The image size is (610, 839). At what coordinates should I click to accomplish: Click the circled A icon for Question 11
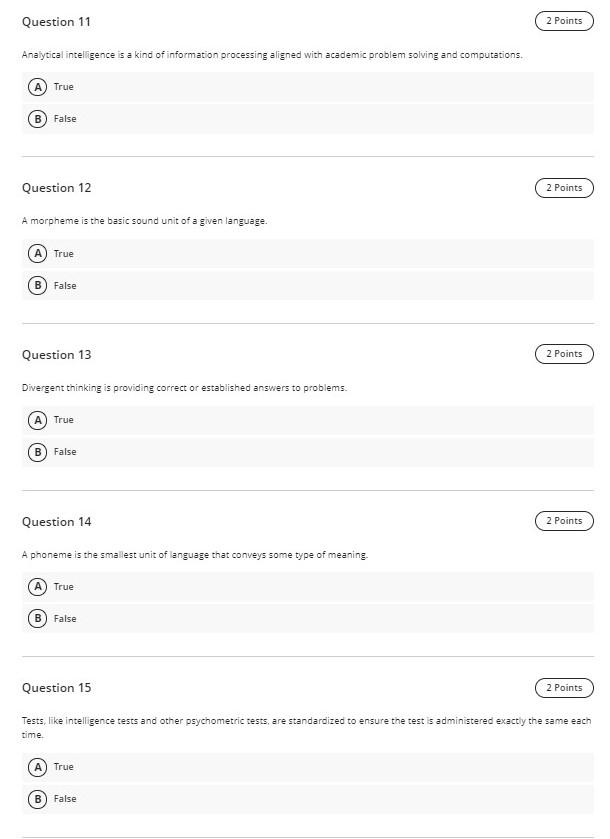[38, 87]
